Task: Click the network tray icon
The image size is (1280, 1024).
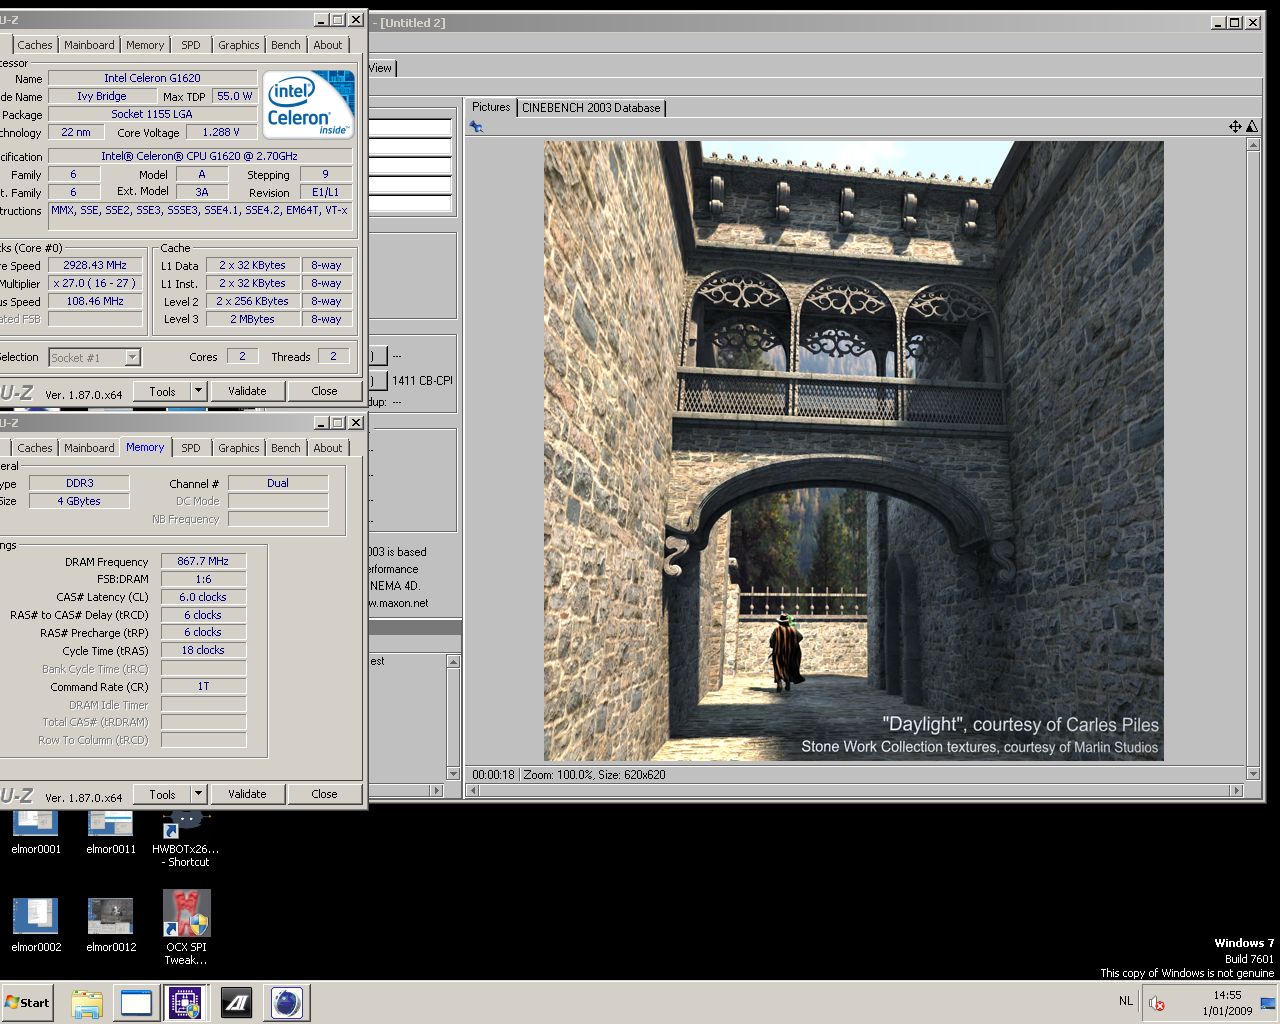Action: (1268, 1003)
